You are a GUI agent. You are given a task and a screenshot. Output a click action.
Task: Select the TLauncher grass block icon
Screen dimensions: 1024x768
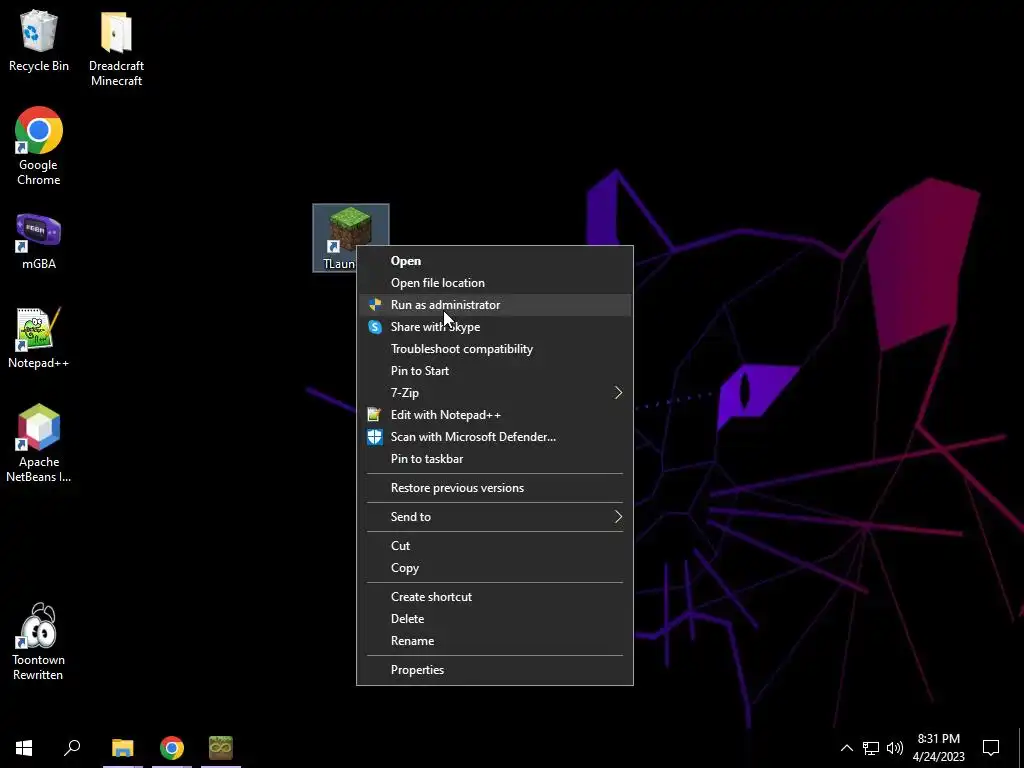(351, 229)
